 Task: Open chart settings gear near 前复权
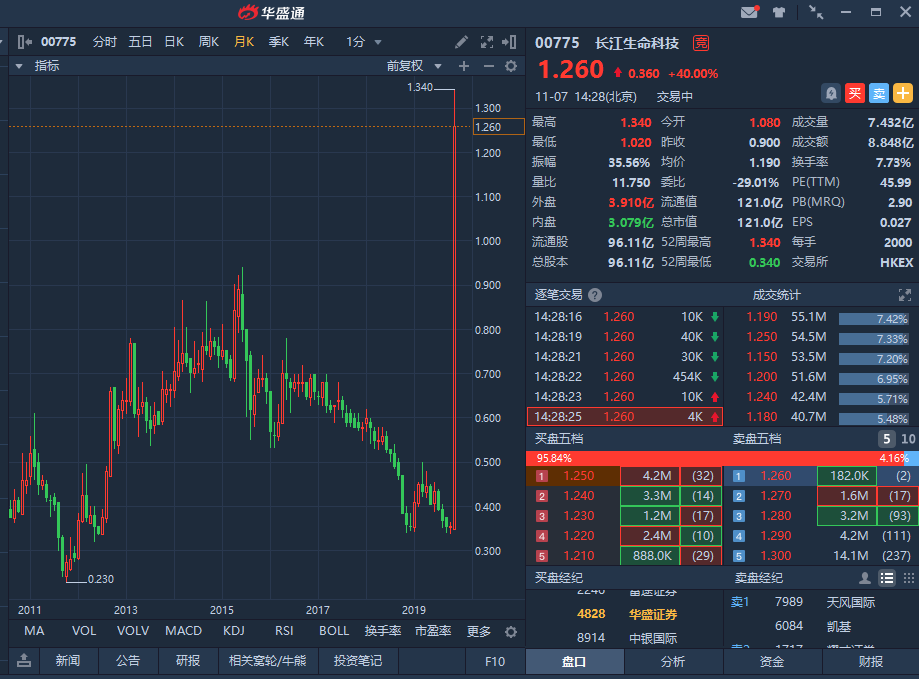[511, 66]
